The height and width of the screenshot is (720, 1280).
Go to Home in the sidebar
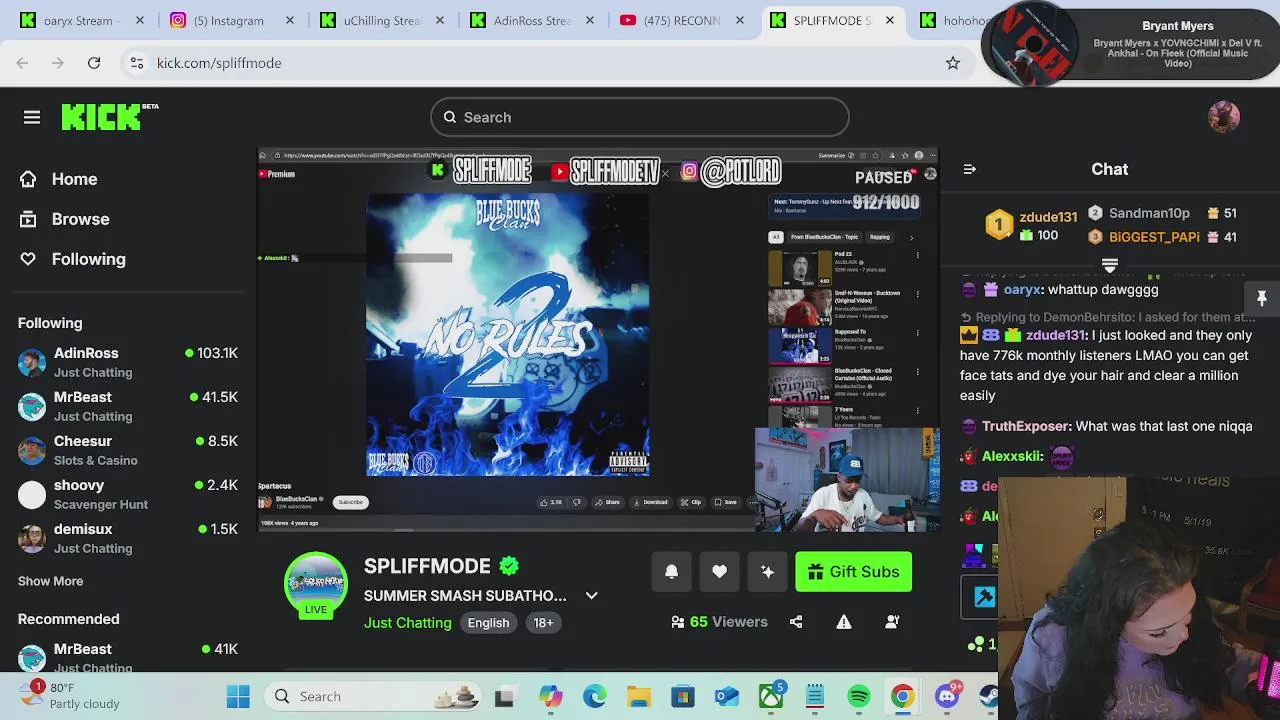pos(59,179)
